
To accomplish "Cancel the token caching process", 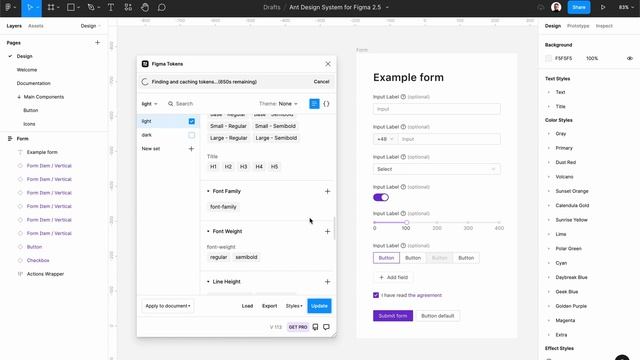I will tap(321, 82).
